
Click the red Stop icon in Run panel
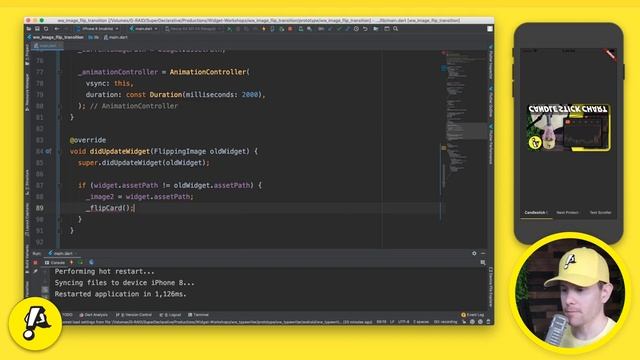(35, 262)
